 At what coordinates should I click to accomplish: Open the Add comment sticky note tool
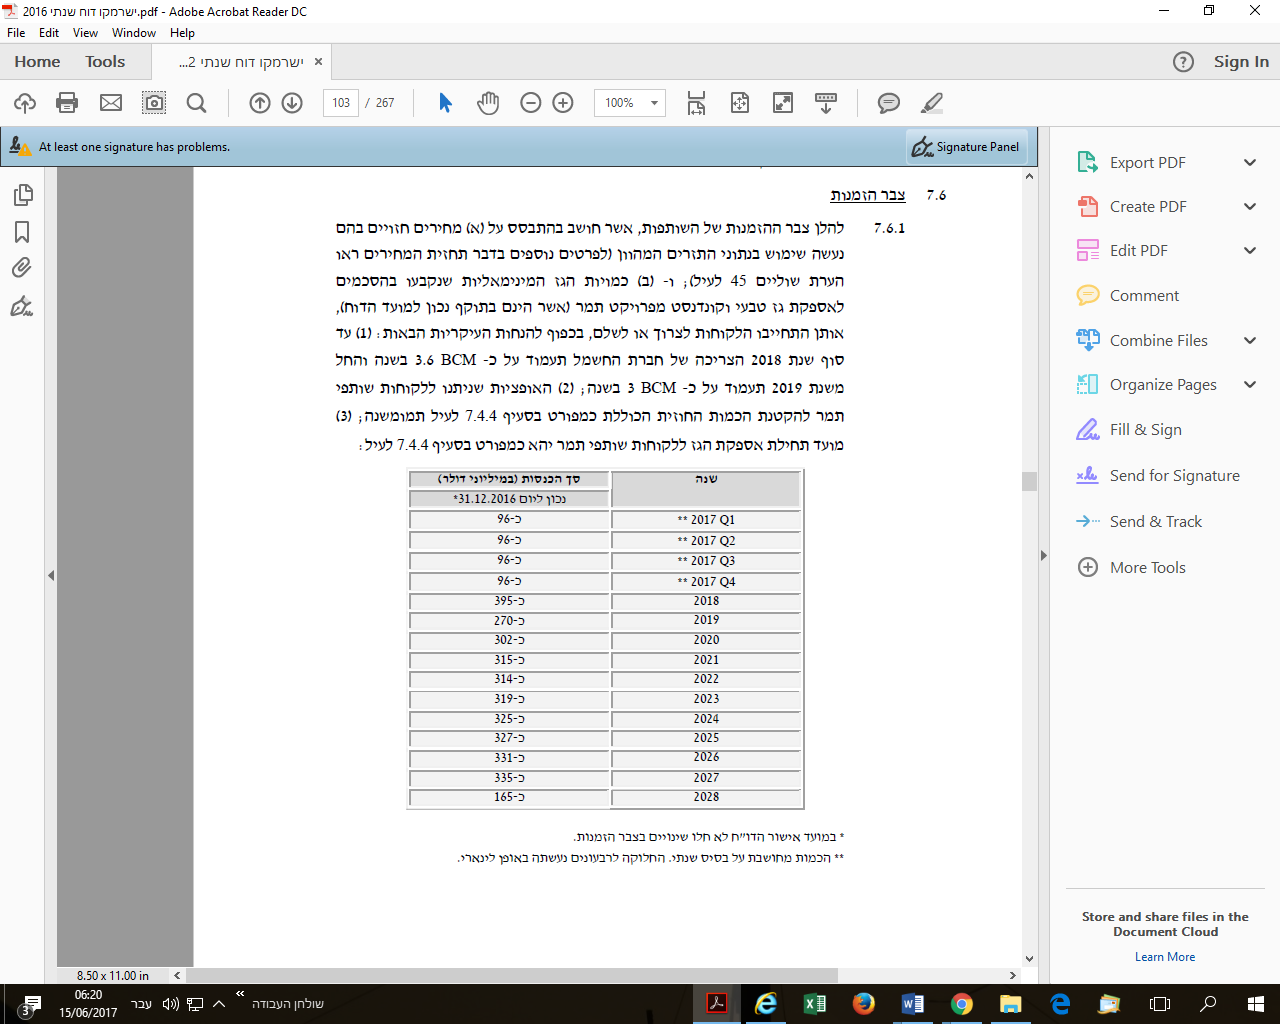(888, 103)
